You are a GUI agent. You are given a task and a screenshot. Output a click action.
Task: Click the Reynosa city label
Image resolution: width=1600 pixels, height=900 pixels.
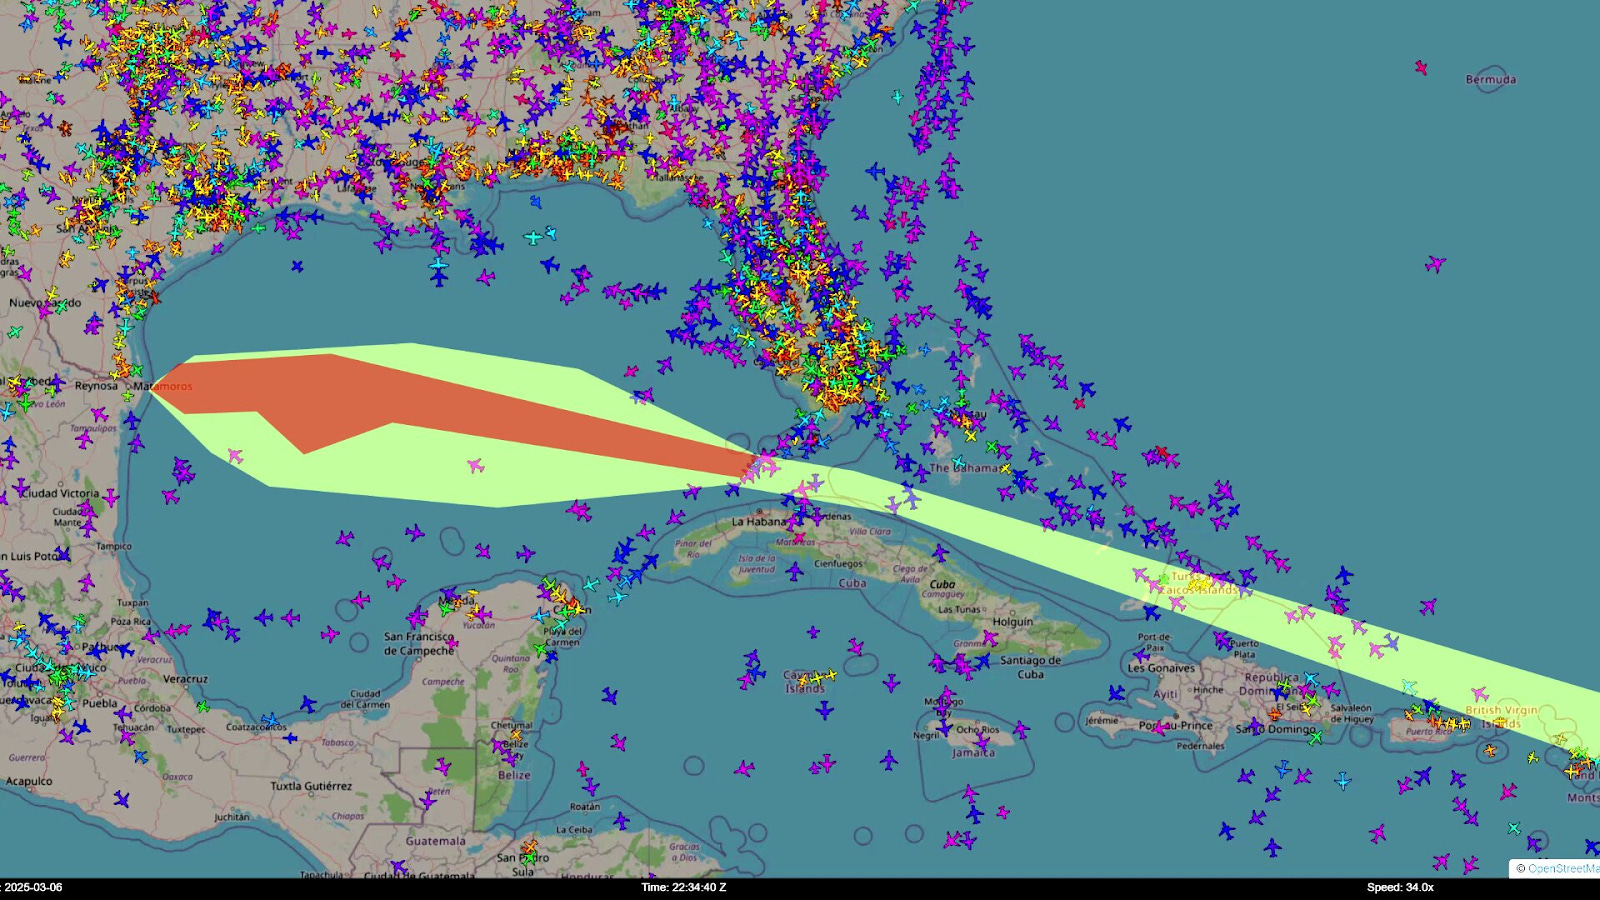click(96, 386)
